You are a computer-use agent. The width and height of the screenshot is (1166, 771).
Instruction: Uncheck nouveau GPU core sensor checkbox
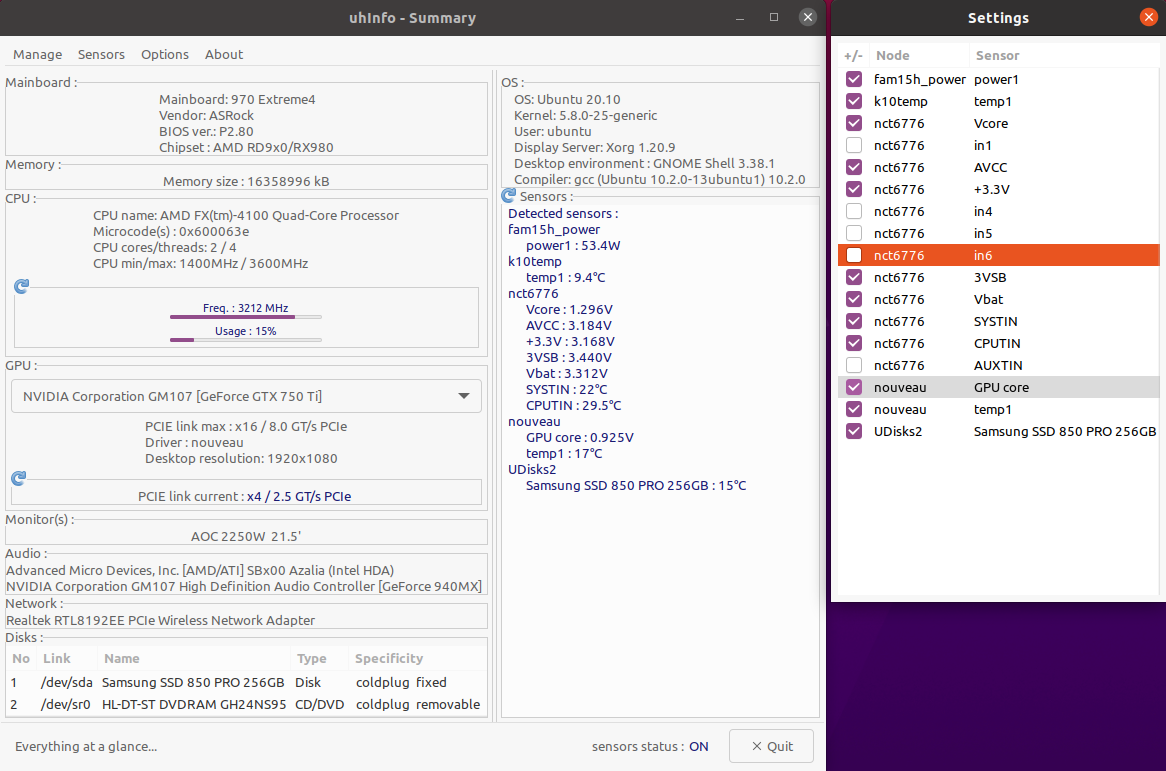(854, 387)
